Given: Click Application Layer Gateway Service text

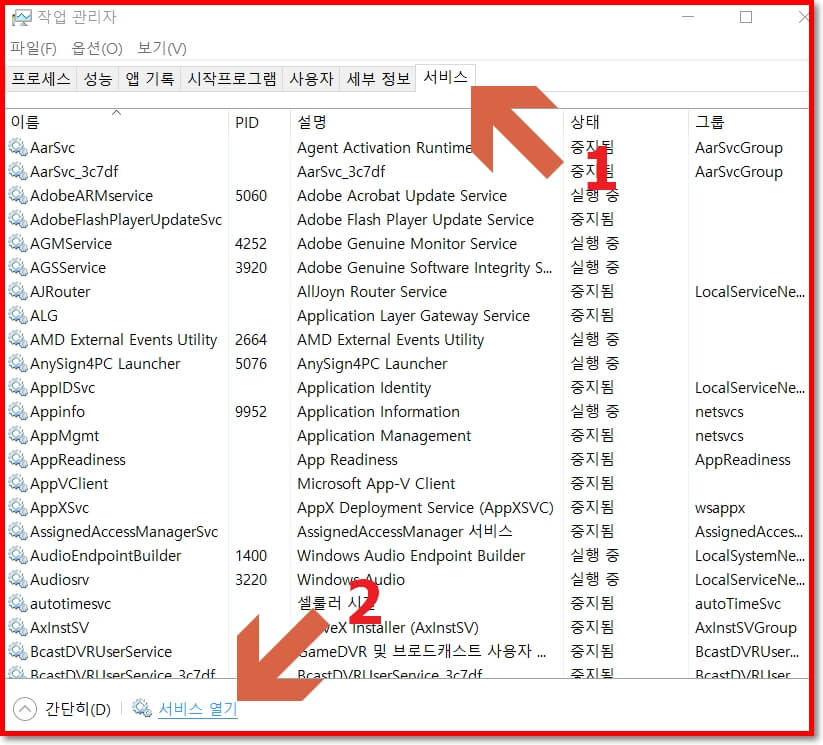Looking at the screenshot, I should (x=413, y=316).
